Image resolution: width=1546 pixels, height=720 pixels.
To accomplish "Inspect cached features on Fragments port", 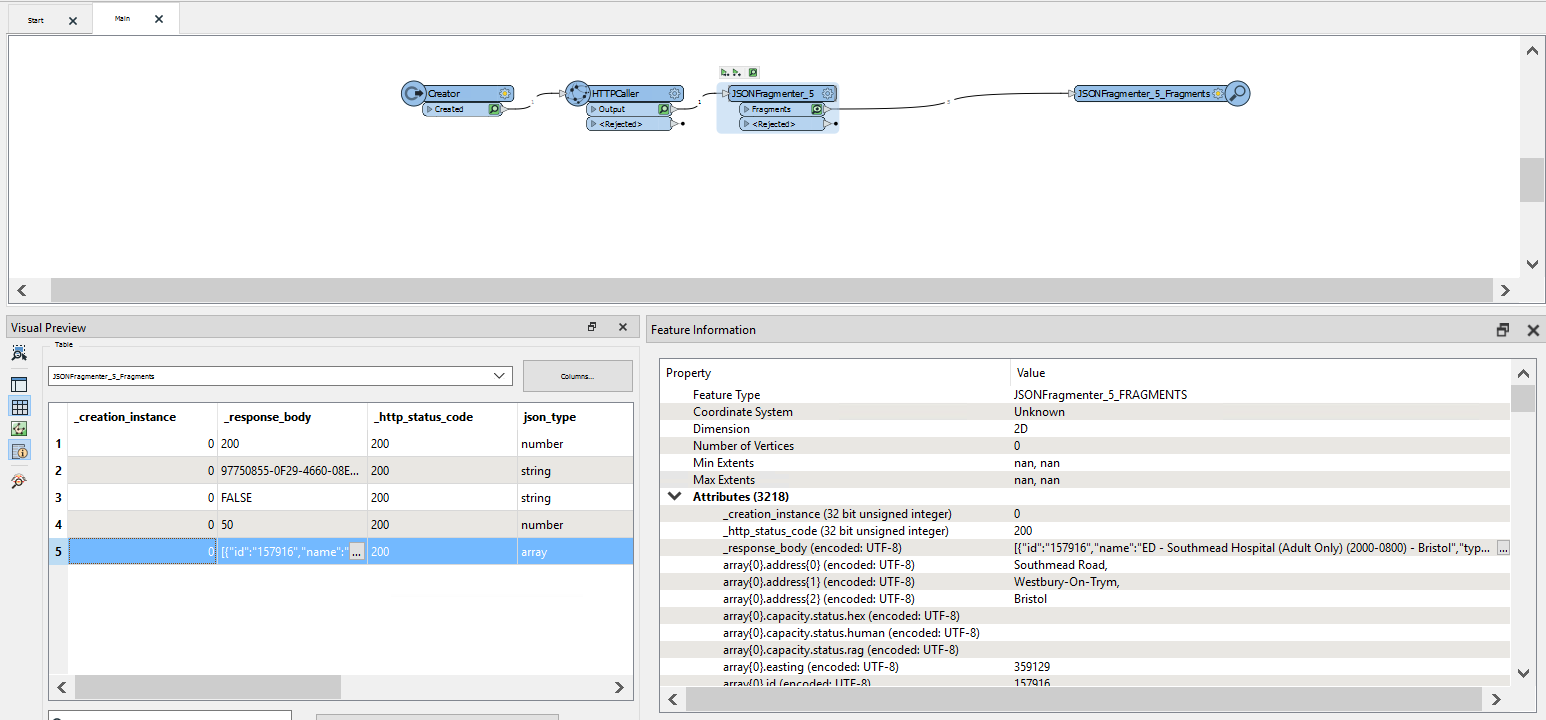I will coord(817,109).
